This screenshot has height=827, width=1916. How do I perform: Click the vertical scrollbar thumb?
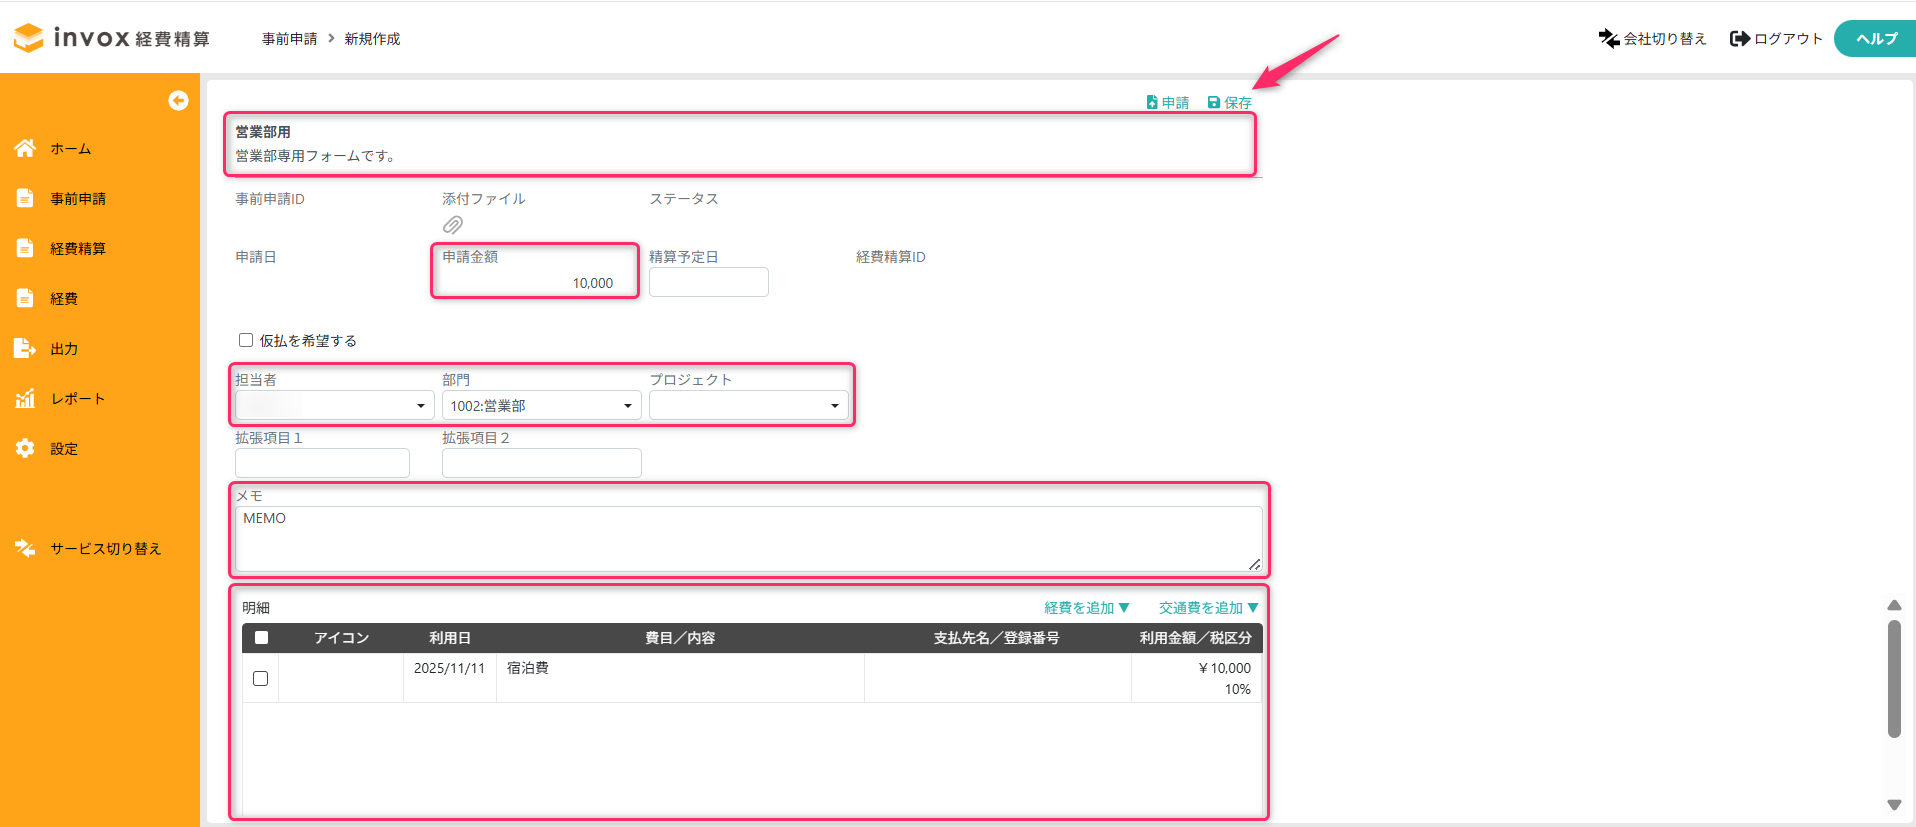(1894, 678)
